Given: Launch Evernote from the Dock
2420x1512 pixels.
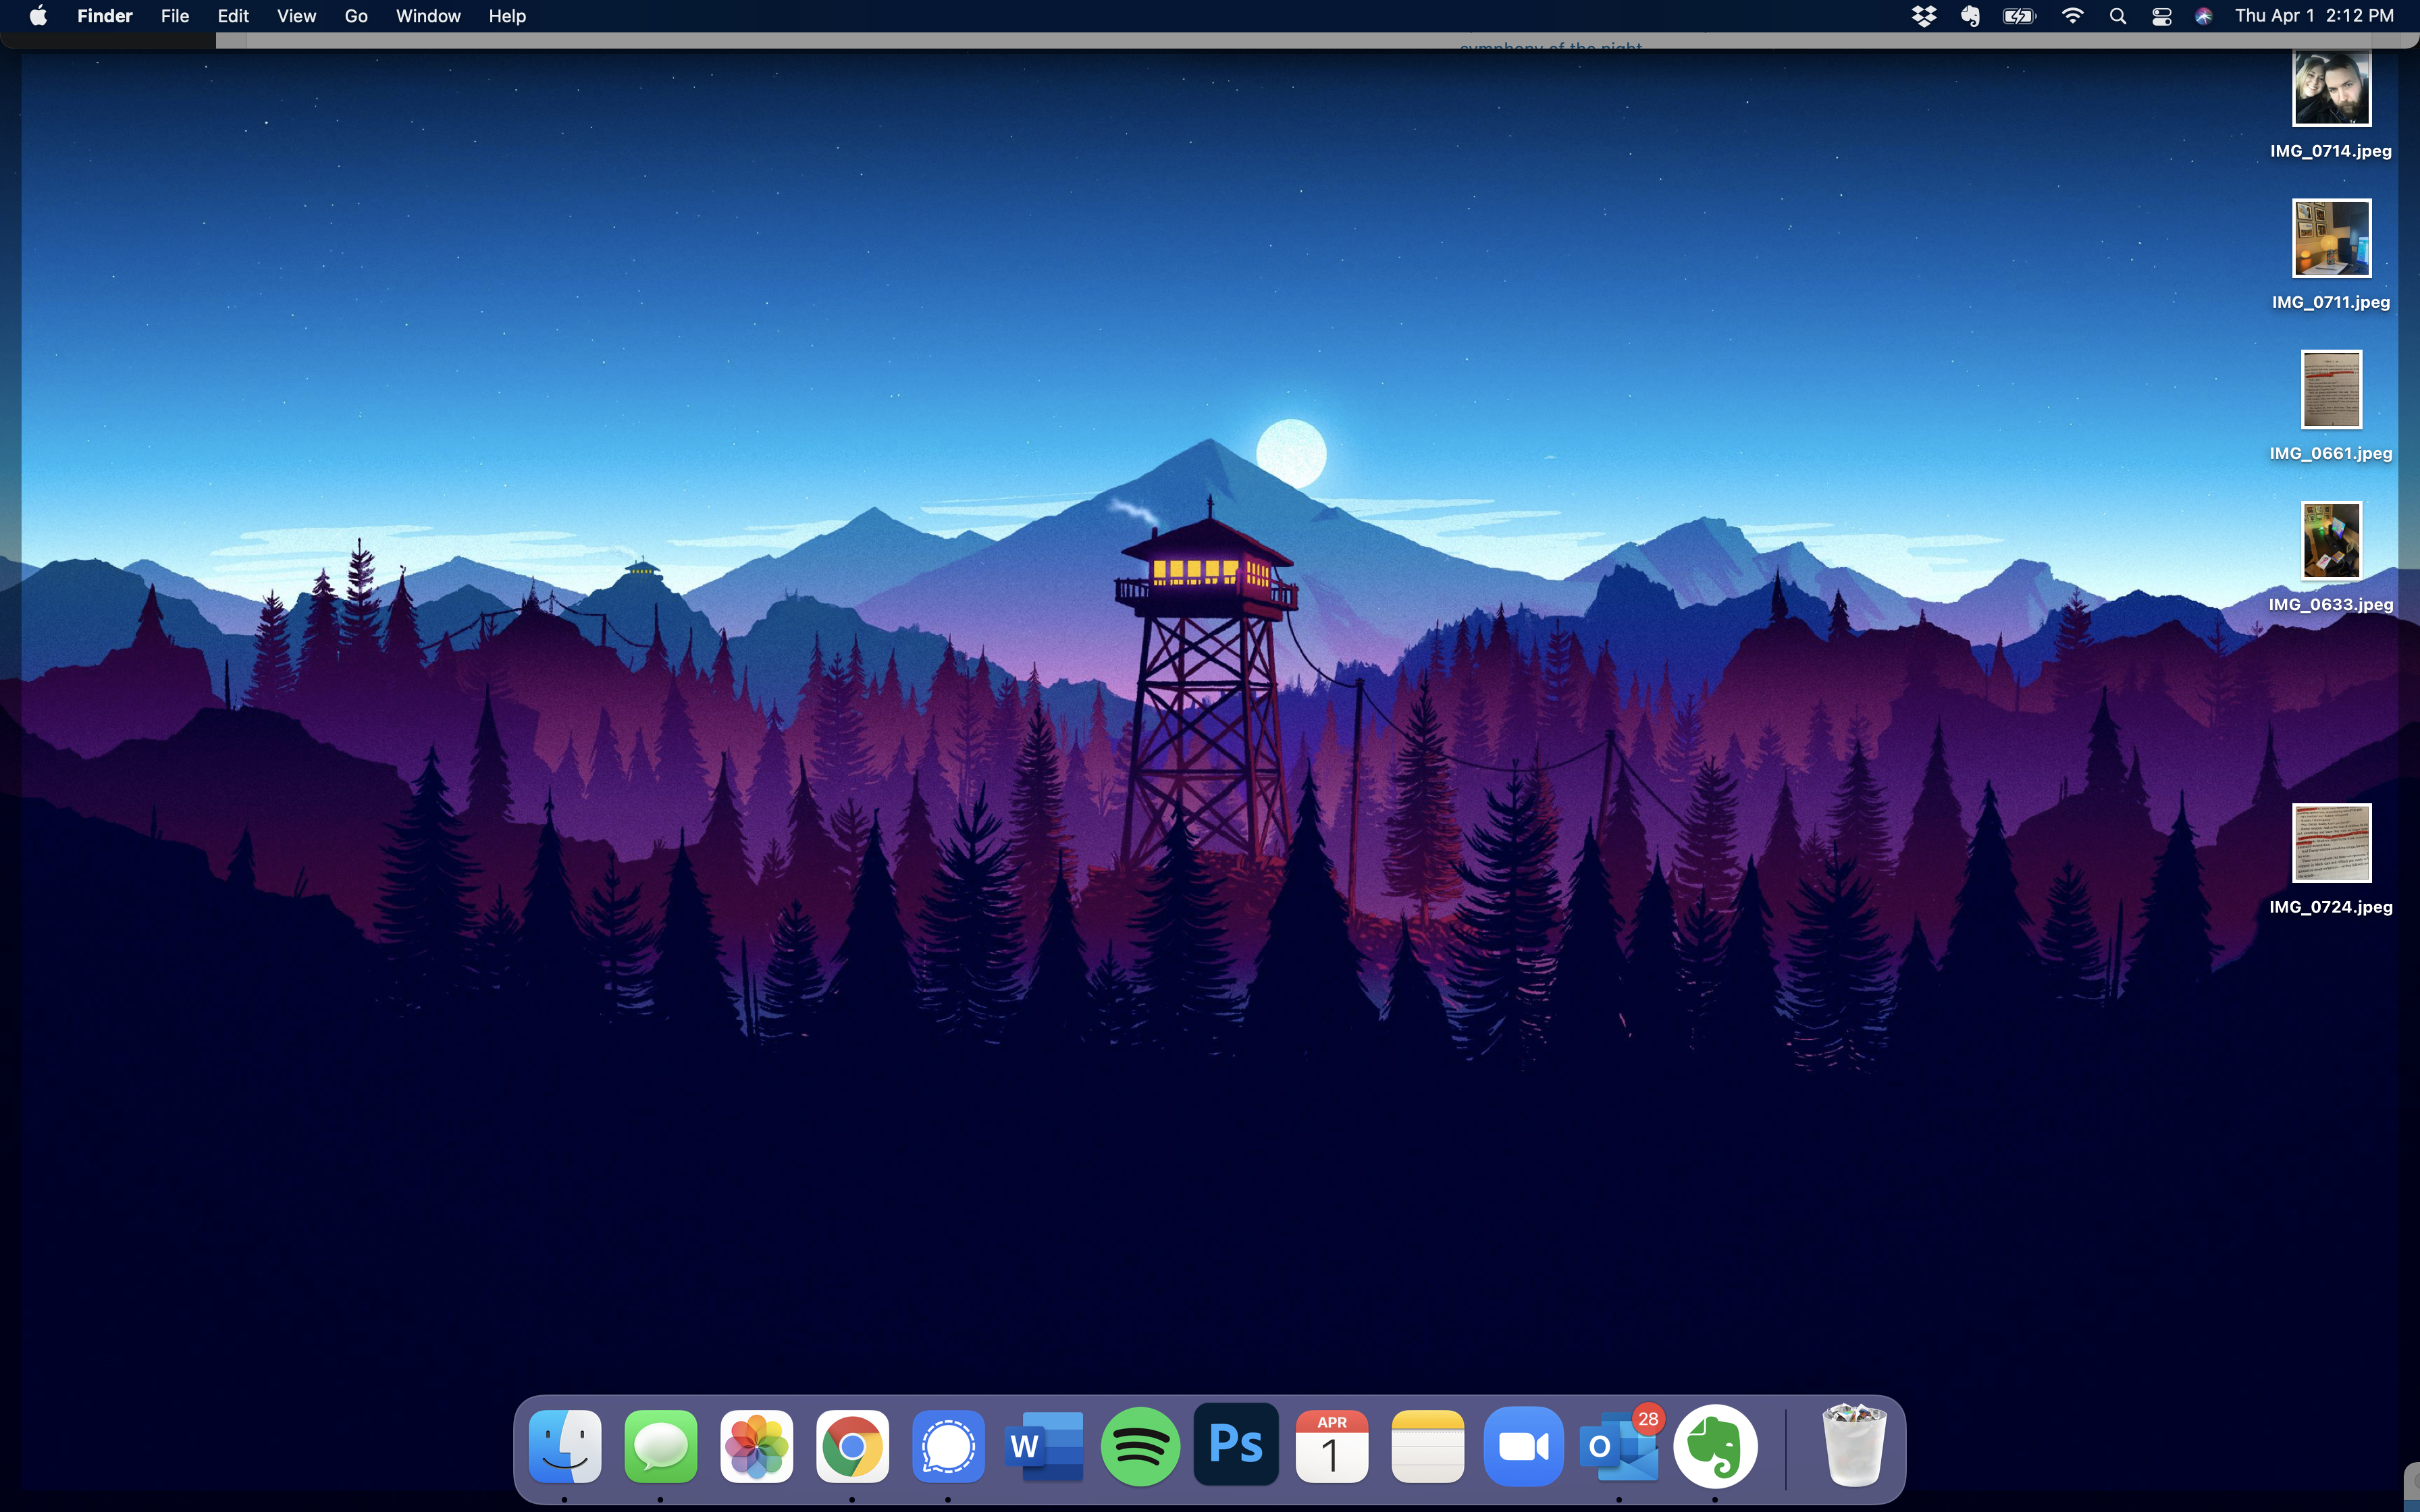Looking at the screenshot, I should coord(1715,1446).
